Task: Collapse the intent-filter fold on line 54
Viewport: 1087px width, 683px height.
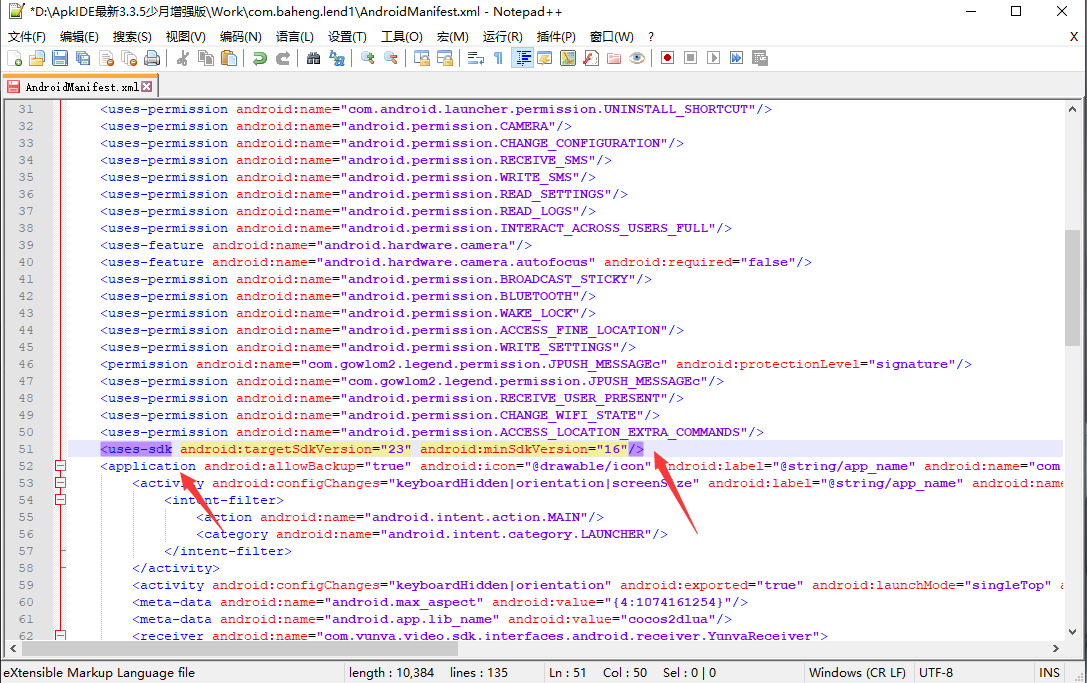Action: click(60, 500)
